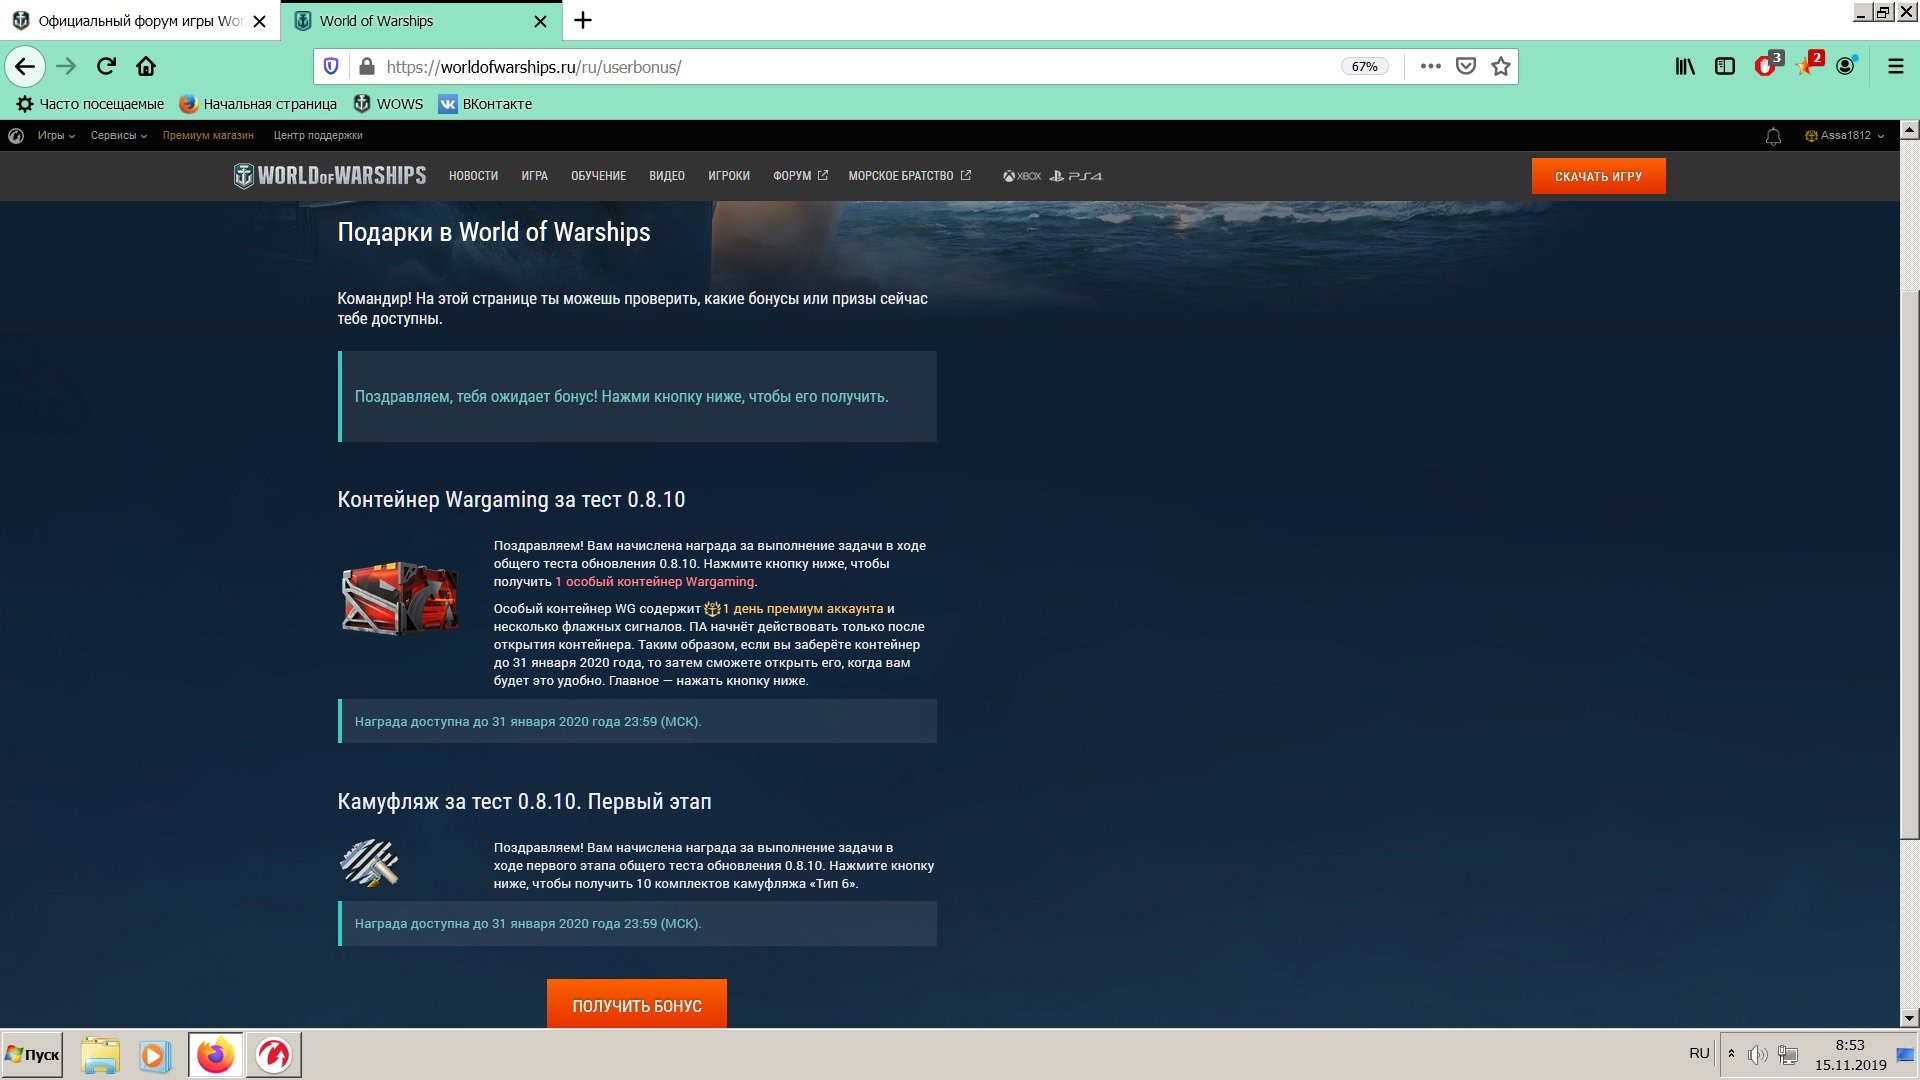Click the World of Warships logo
This screenshot has width=1920, height=1080.
(330, 176)
